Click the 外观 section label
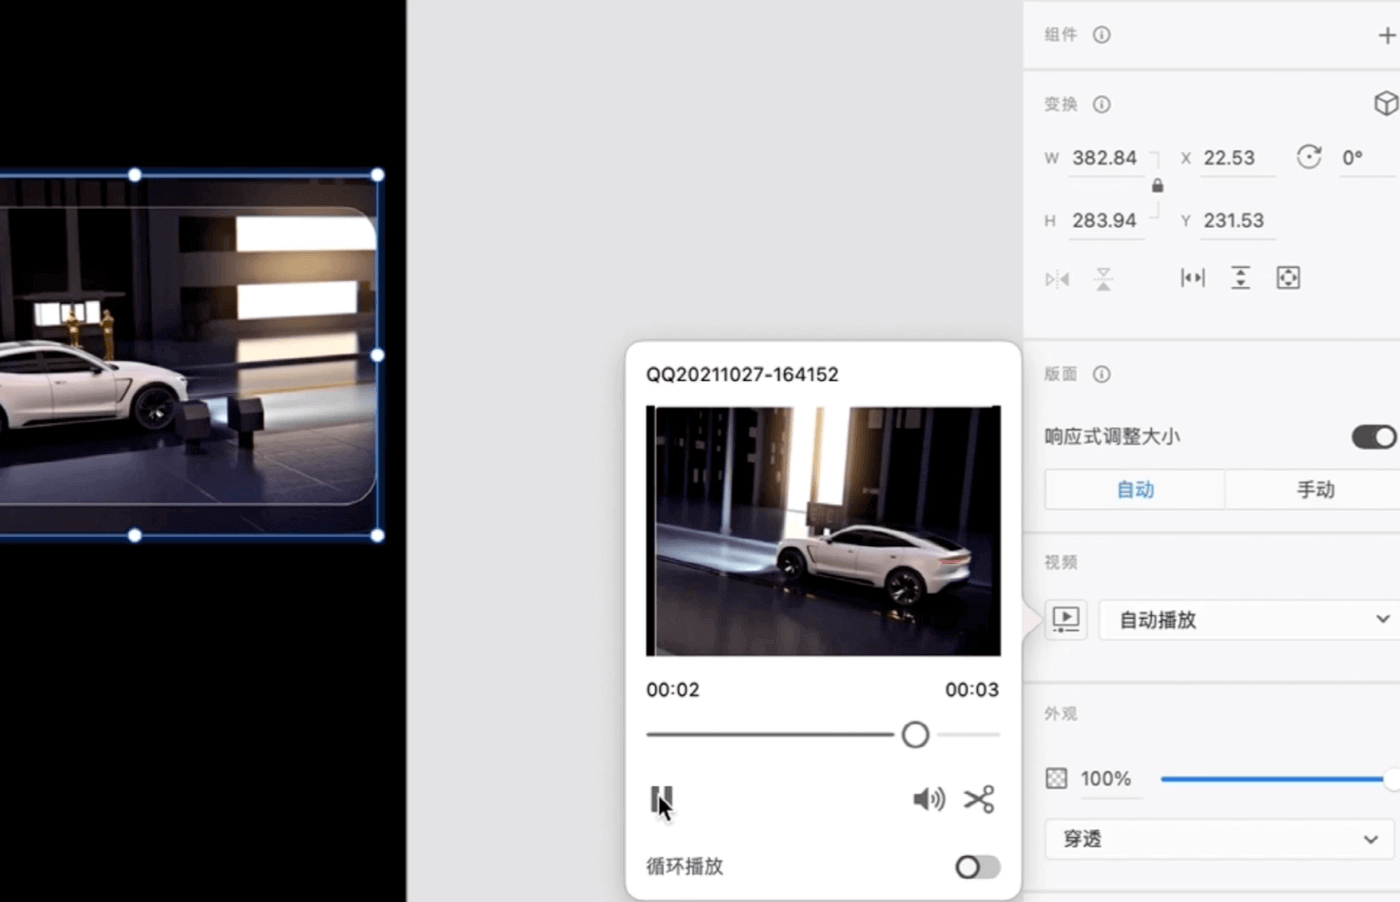Viewport: 1400px width, 902px height. (x=1061, y=714)
